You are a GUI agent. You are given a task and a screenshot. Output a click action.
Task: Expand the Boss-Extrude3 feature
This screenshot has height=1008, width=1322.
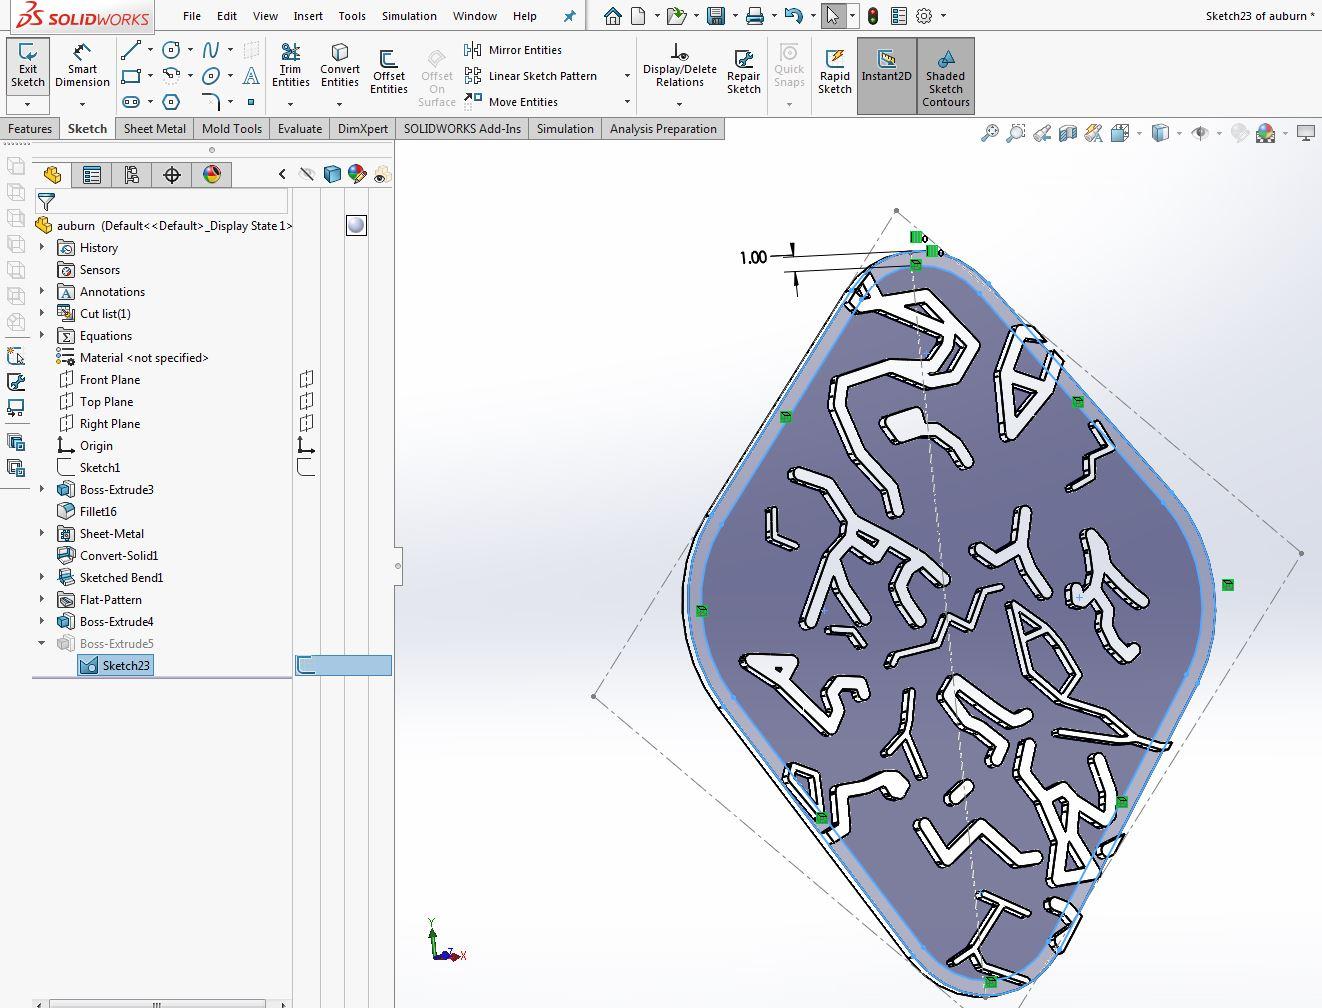point(42,489)
